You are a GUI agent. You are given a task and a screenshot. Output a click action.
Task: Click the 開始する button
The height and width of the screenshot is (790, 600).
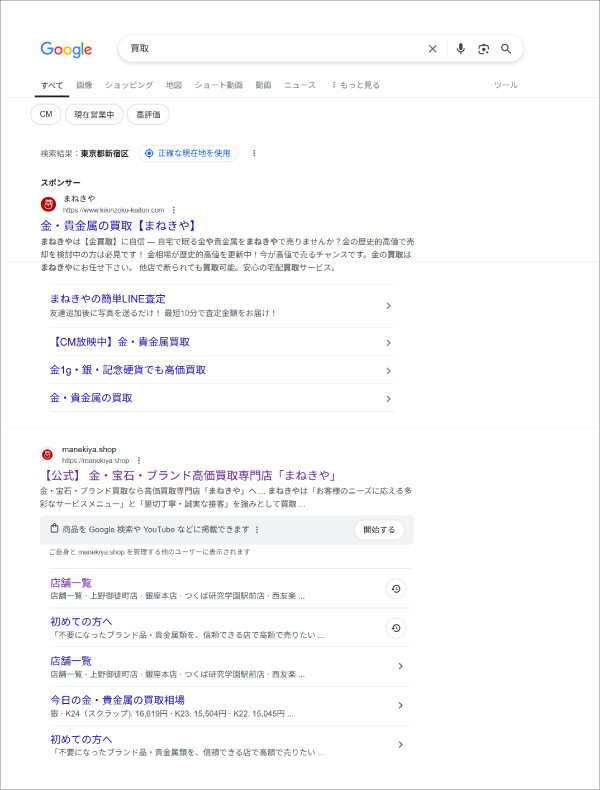[x=379, y=530]
